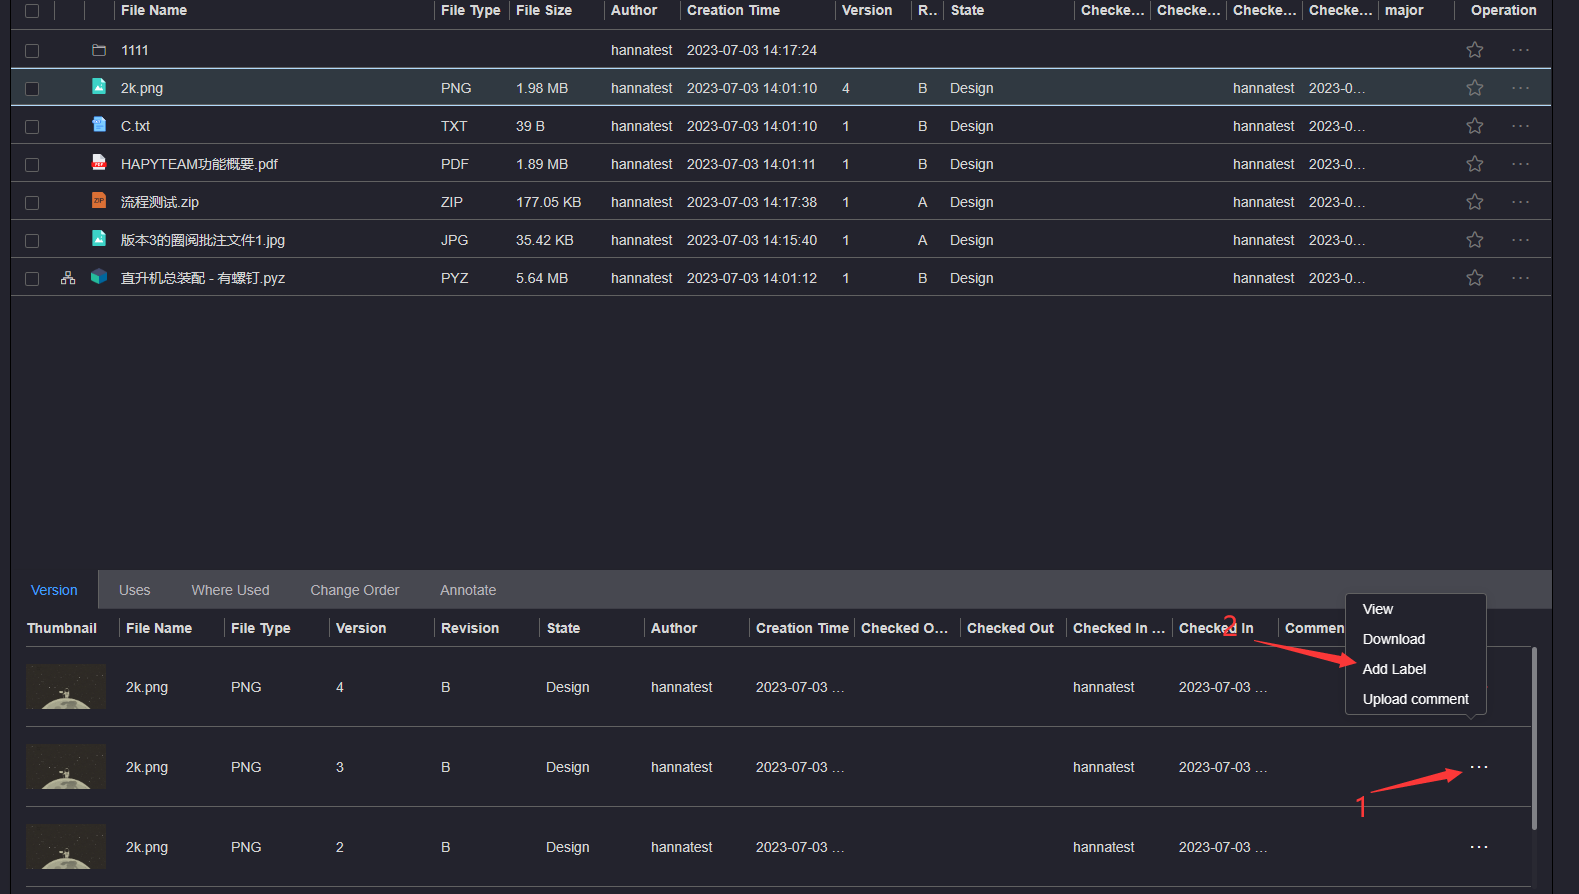Click the 1111 folder icon
The image size is (1579, 894).
99,50
